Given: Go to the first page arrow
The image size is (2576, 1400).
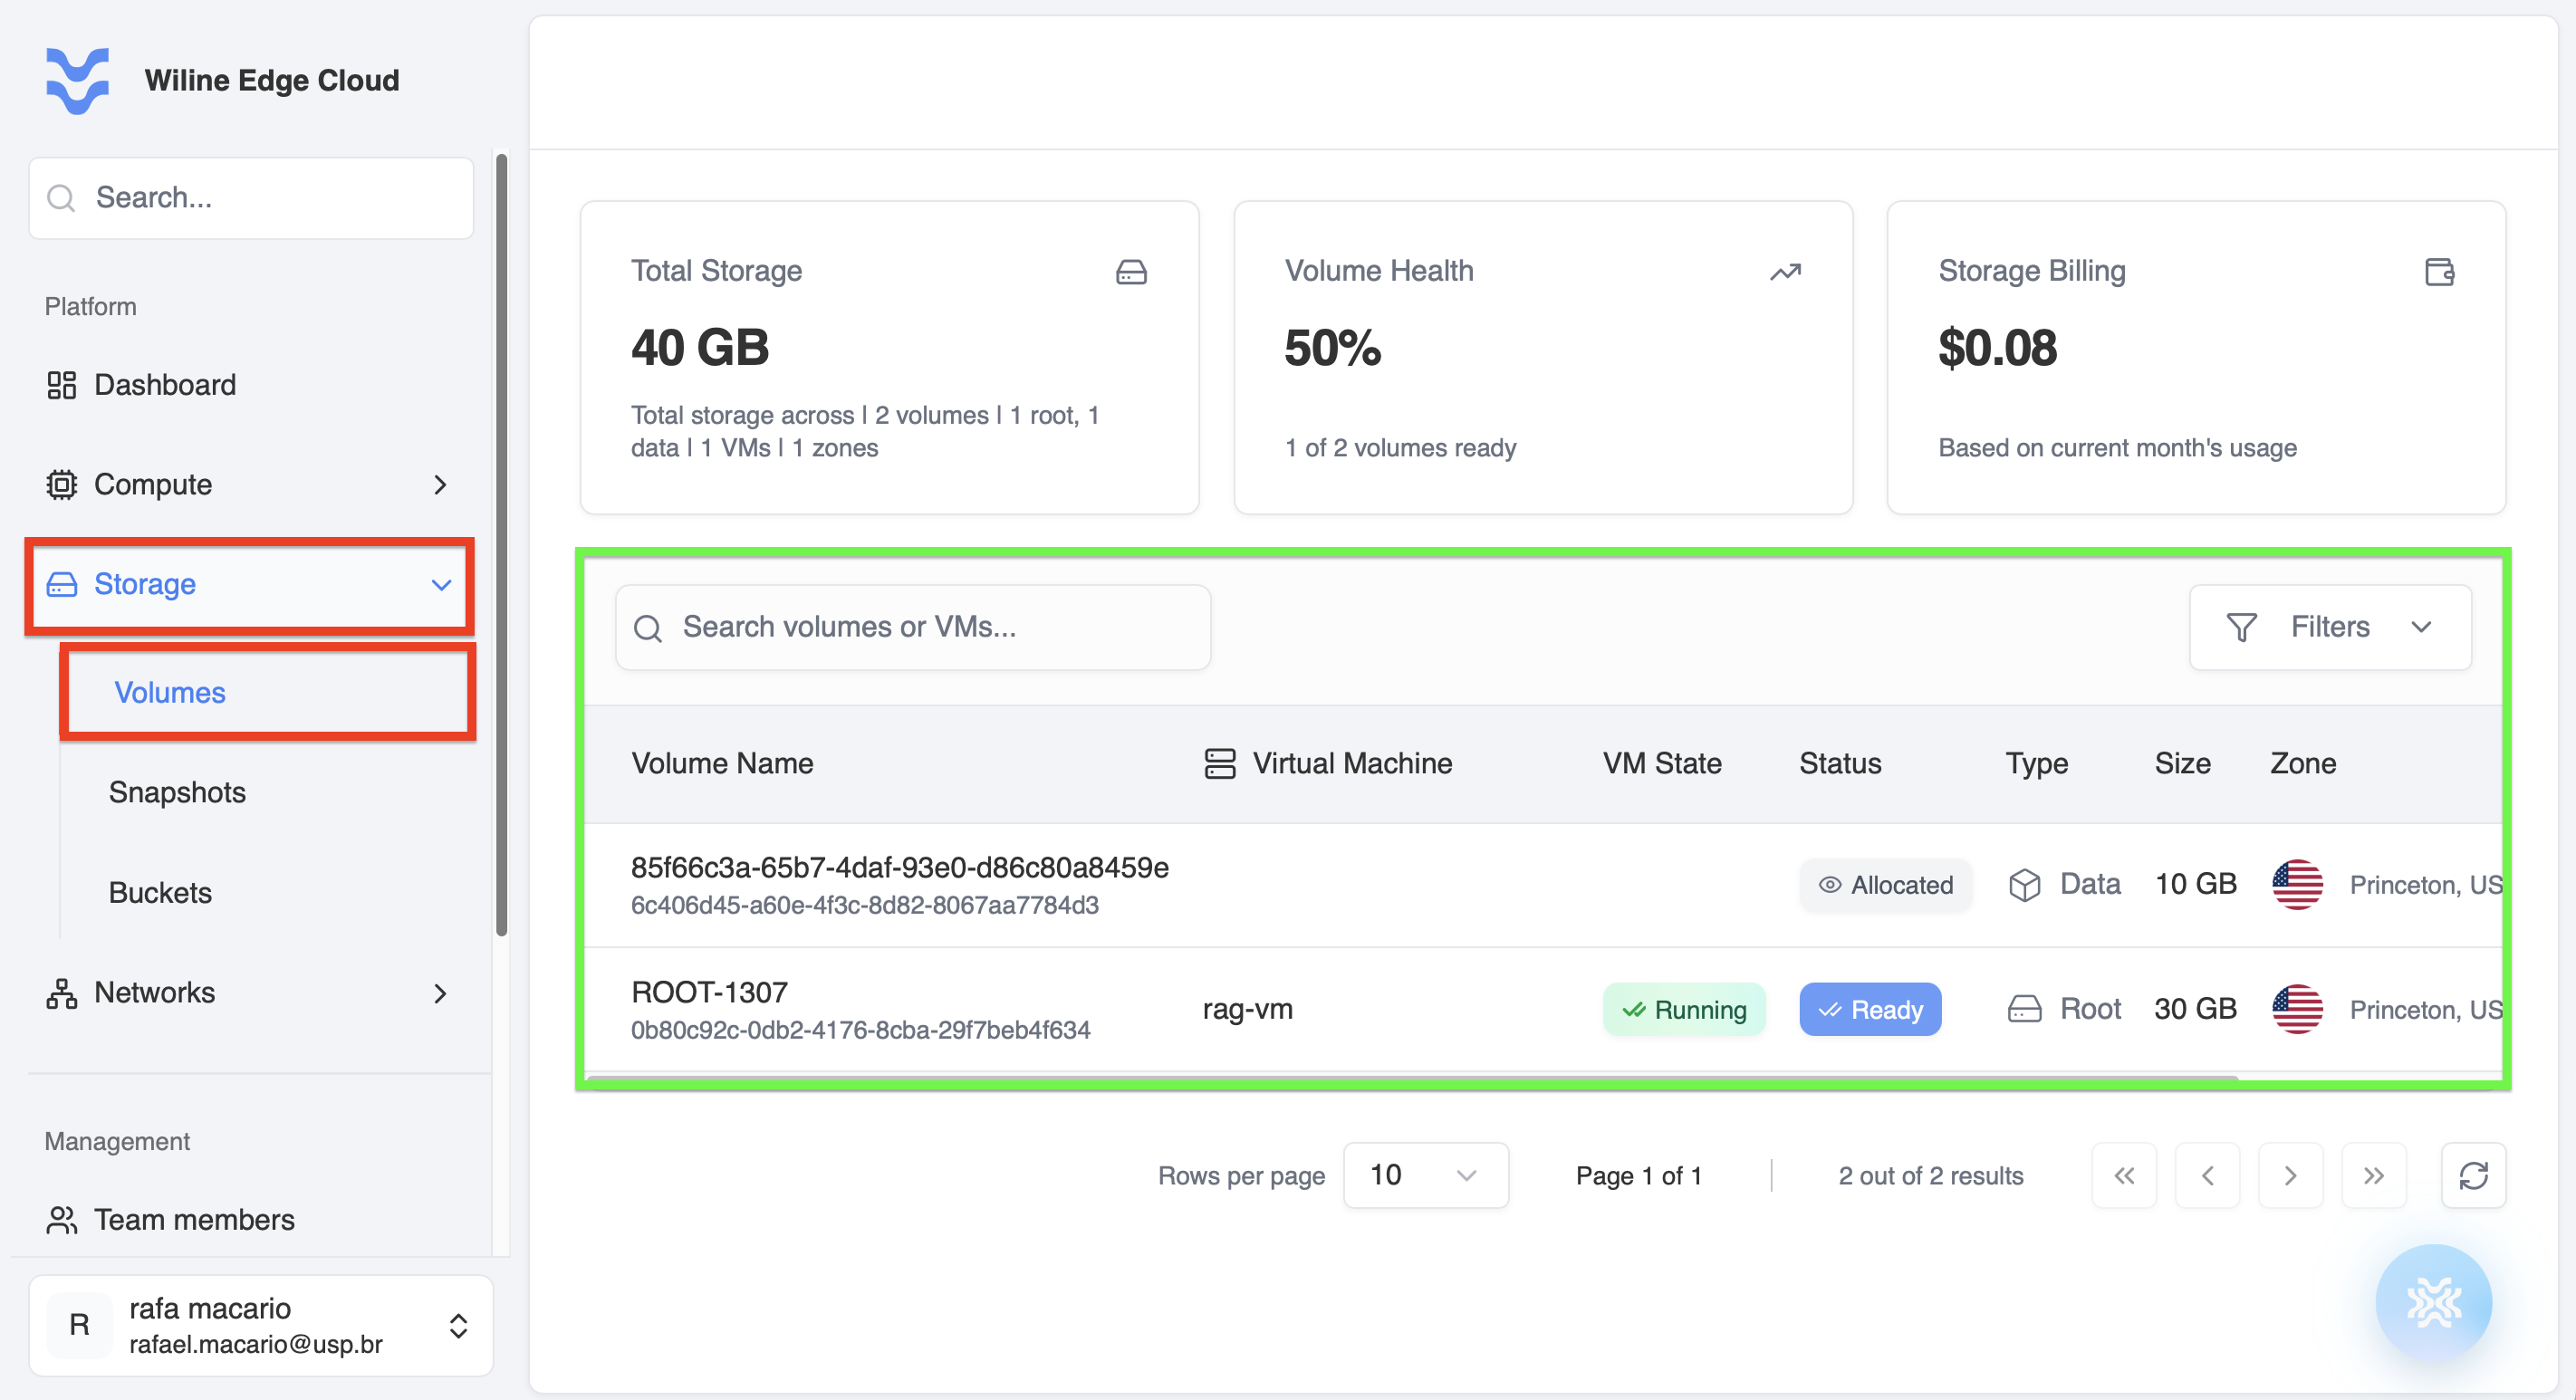Looking at the screenshot, I should [2124, 1175].
